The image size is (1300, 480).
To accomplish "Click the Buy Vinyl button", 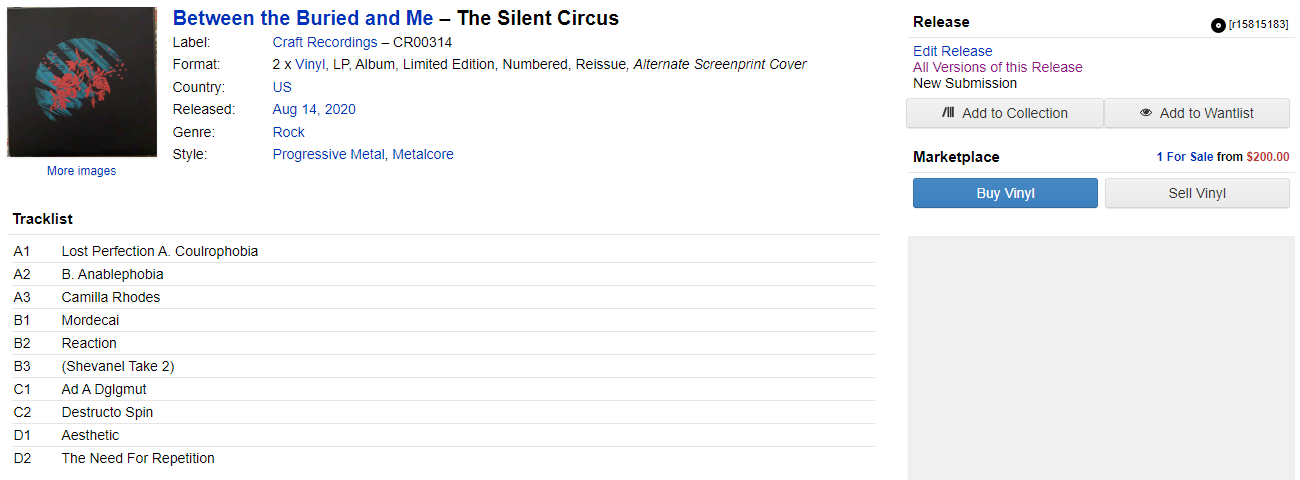I will (x=1005, y=193).
